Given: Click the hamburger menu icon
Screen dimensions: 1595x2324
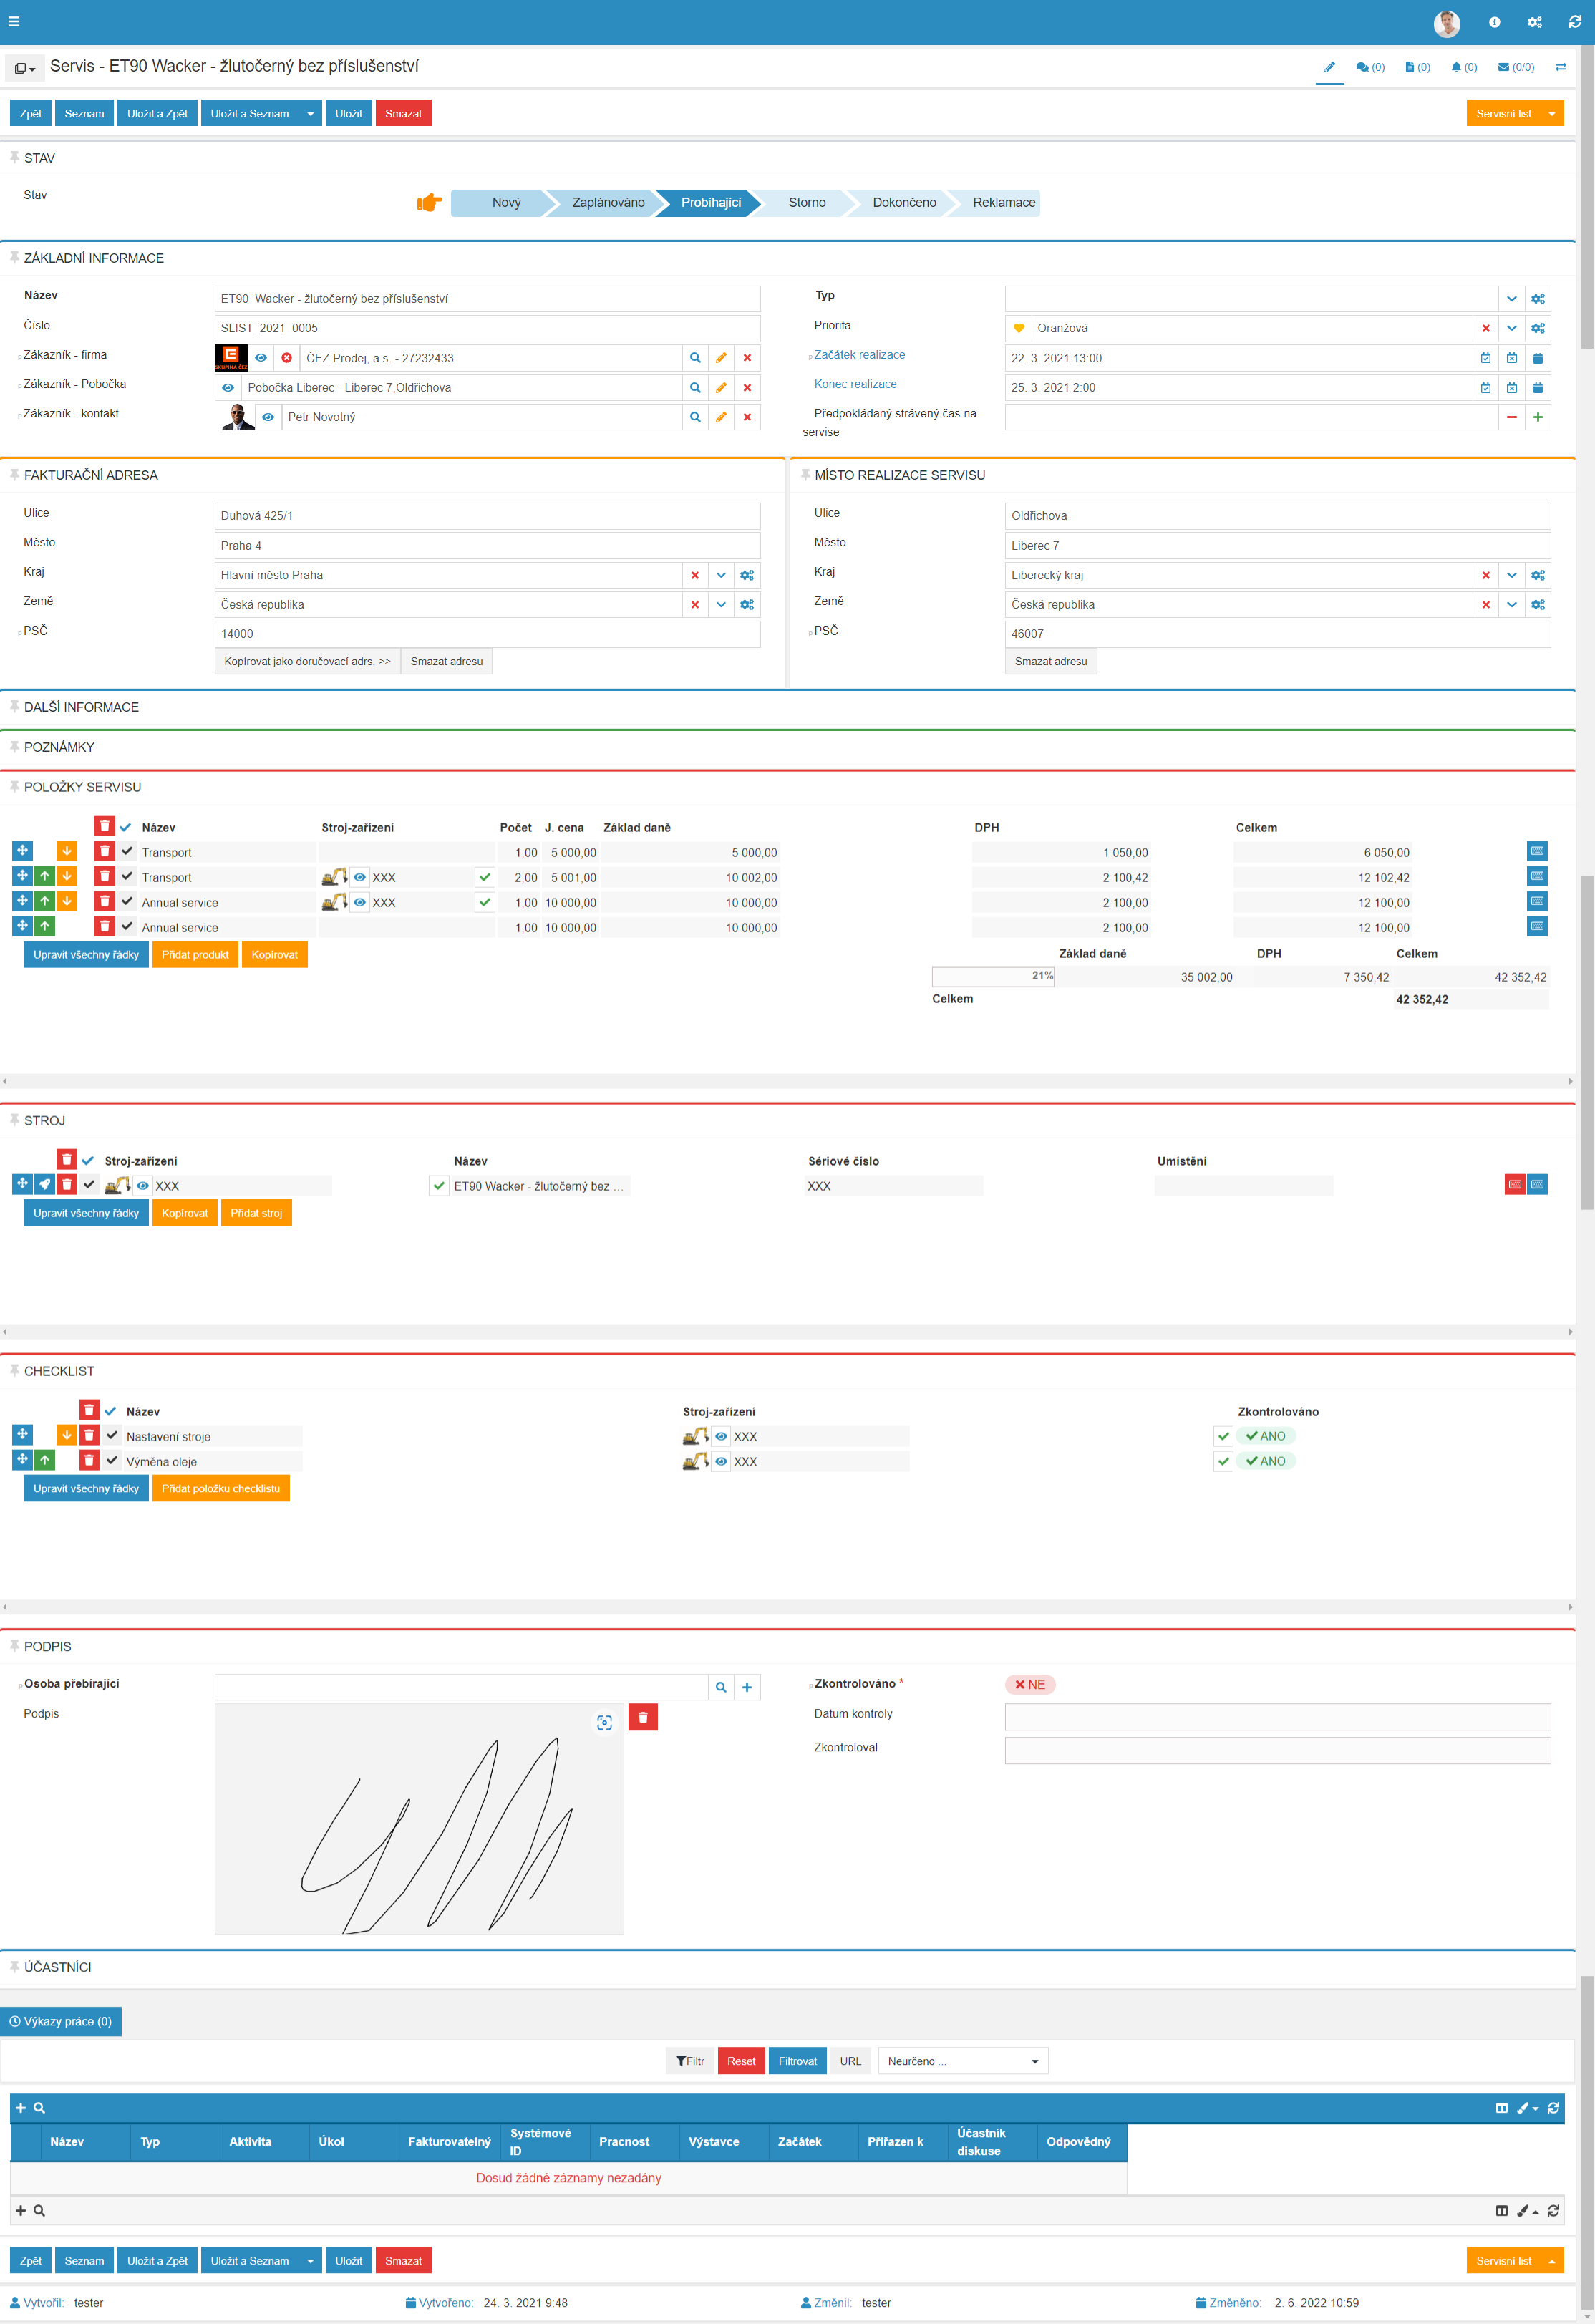Looking at the screenshot, I should 14,21.
